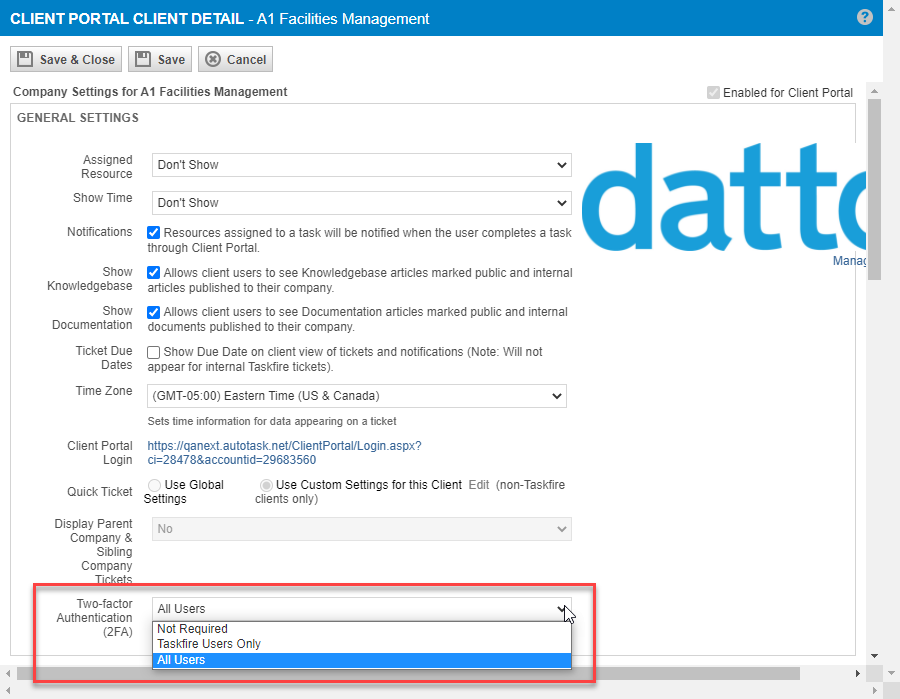Choose All Users option in 2FA list

point(362,660)
